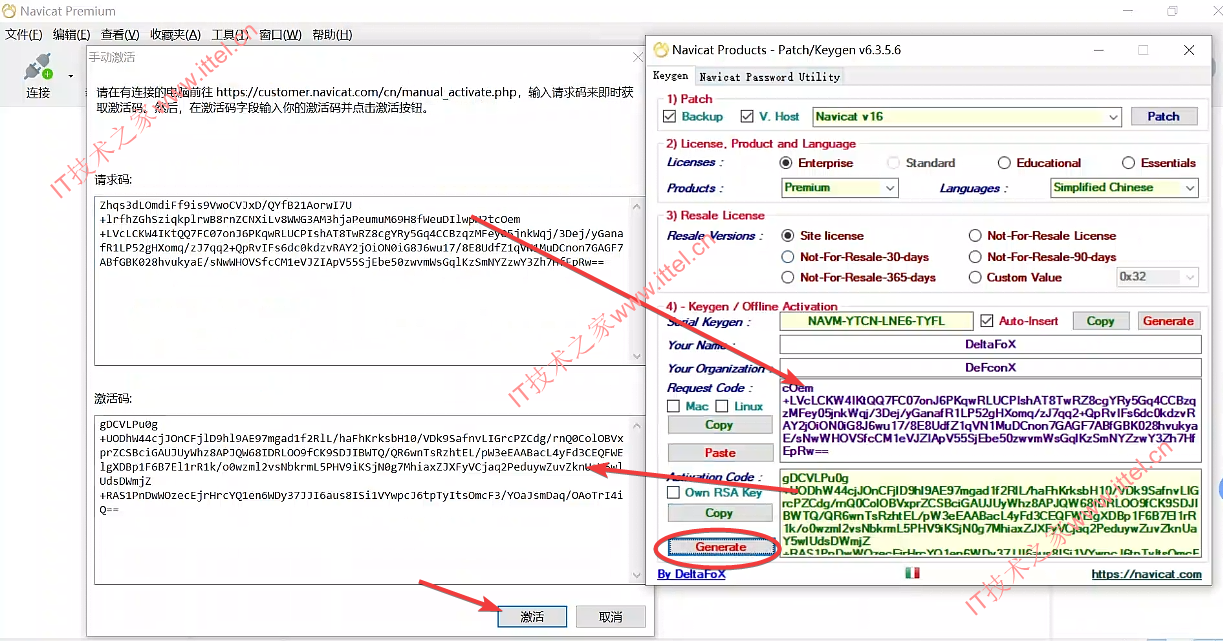This screenshot has width=1223, height=641.
Task: Click the 请求码 box scrollbar down arrow
Action: [638, 357]
